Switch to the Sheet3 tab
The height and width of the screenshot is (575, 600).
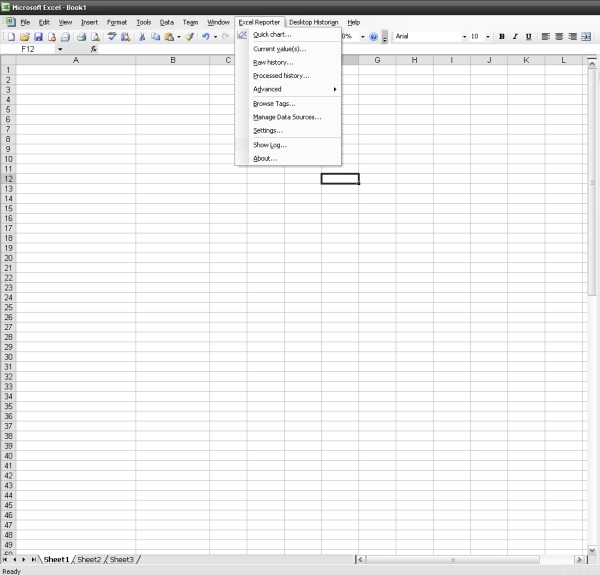tap(122, 559)
